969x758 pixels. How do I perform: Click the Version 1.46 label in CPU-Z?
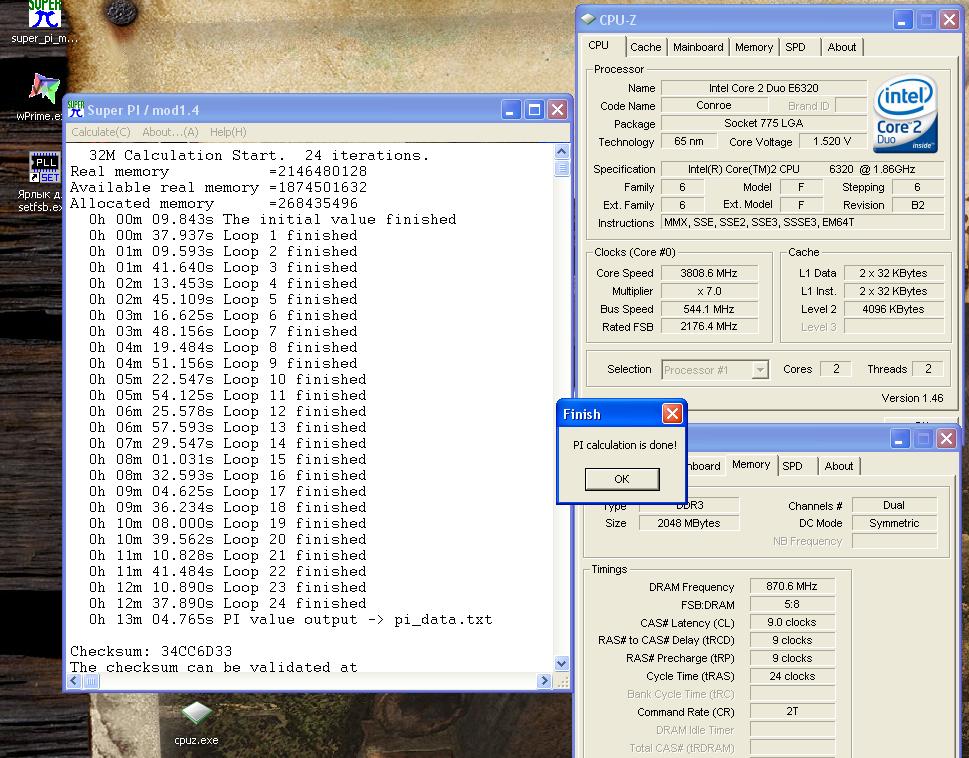912,398
